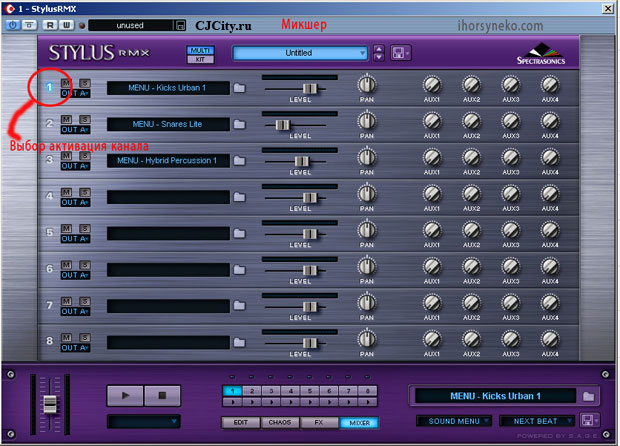The width and height of the screenshot is (620, 446).
Task: Click the MENU - Kicks Urban 1 name field
Action: tap(168, 88)
